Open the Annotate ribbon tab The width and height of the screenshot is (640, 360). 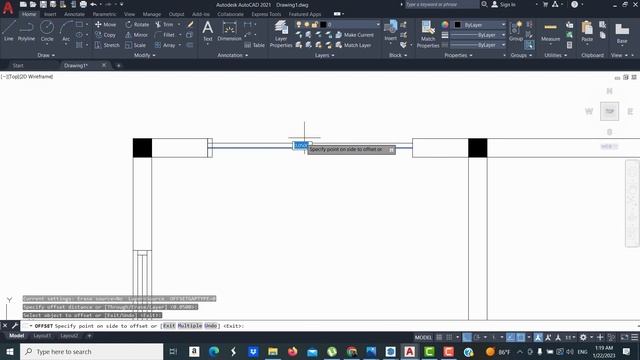[x=74, y=14]
